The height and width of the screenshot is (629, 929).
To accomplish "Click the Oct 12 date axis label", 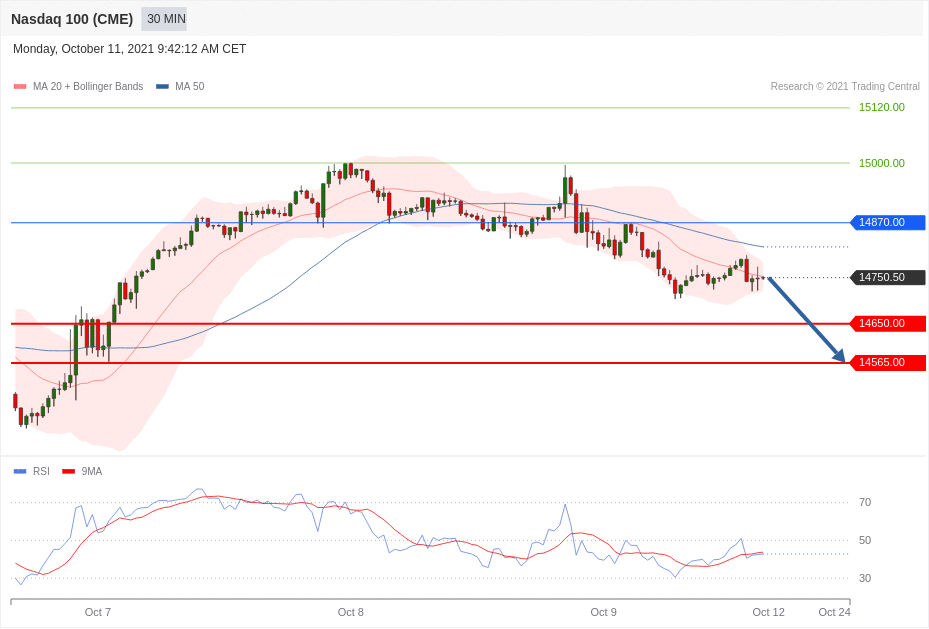I will coord(768,612).
